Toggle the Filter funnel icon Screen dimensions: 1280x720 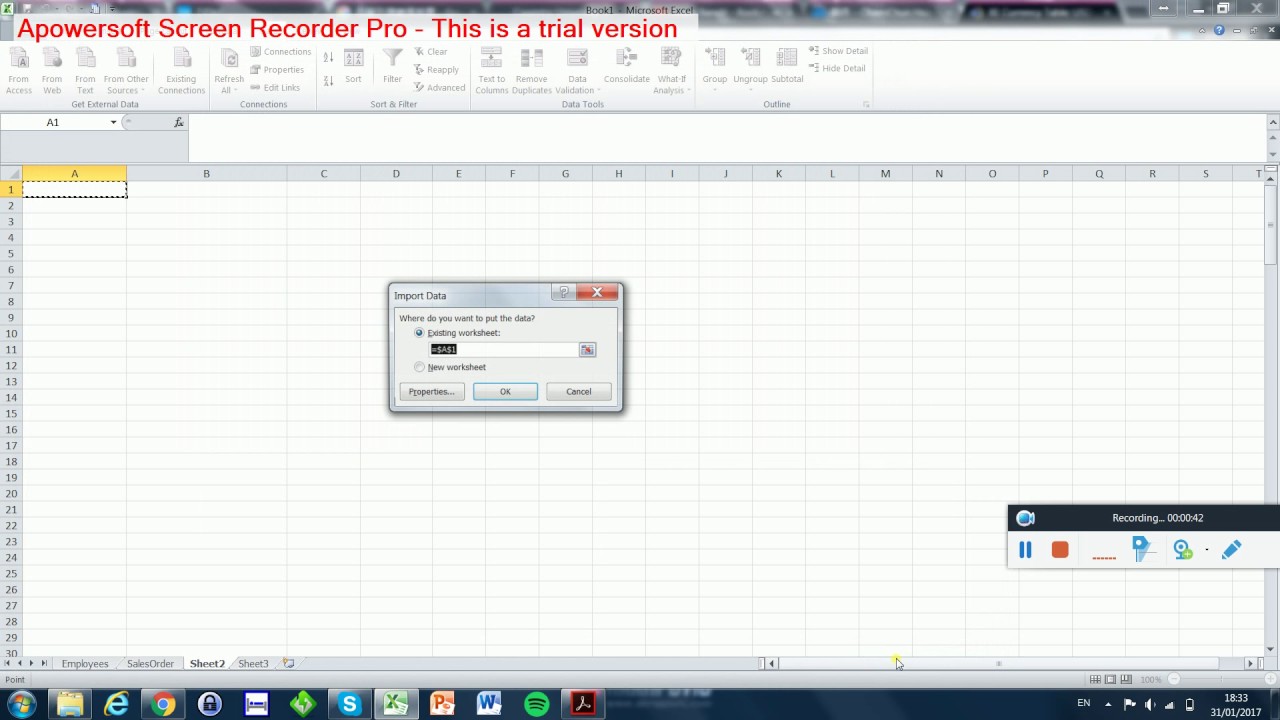point(392,66)
